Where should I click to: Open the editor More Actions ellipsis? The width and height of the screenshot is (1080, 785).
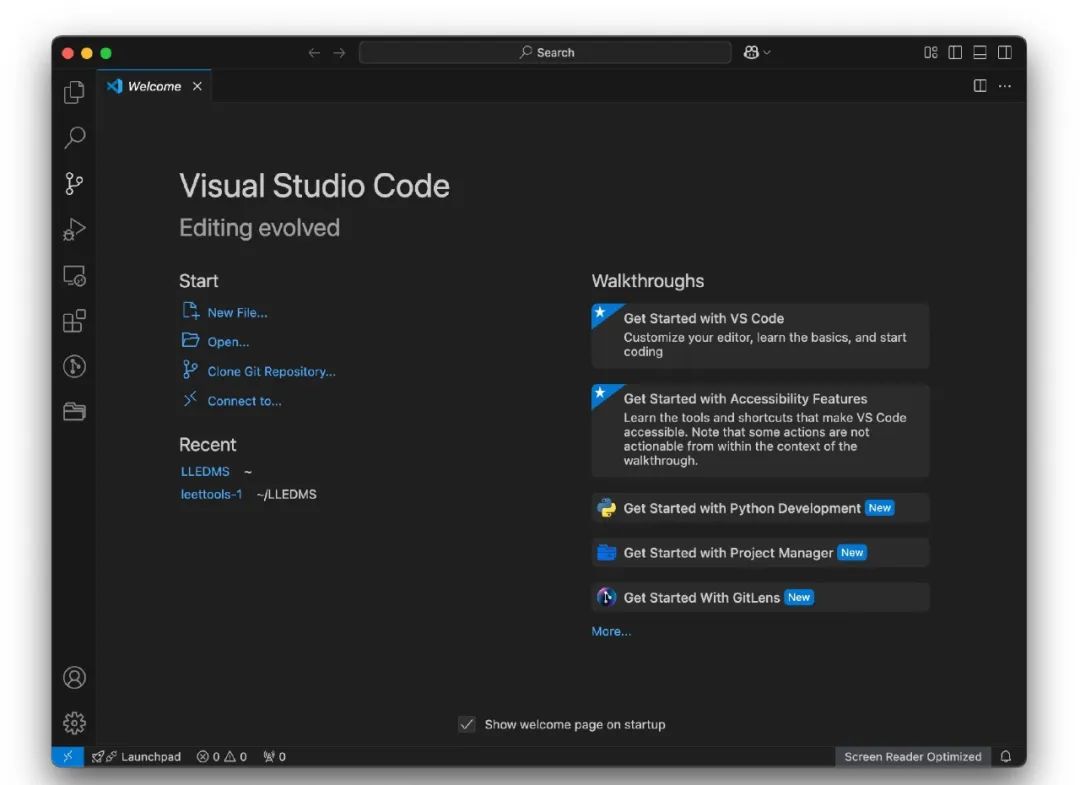pos(1005,86)
